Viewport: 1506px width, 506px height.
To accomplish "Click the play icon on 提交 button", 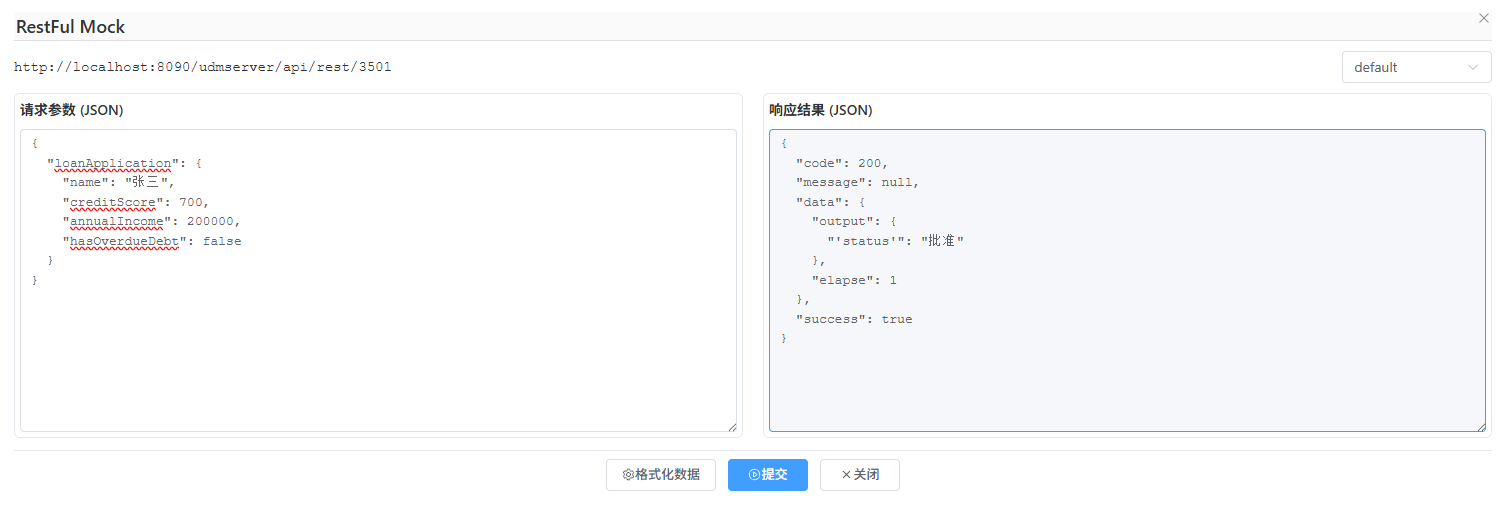I will click(x=754, y=475).
